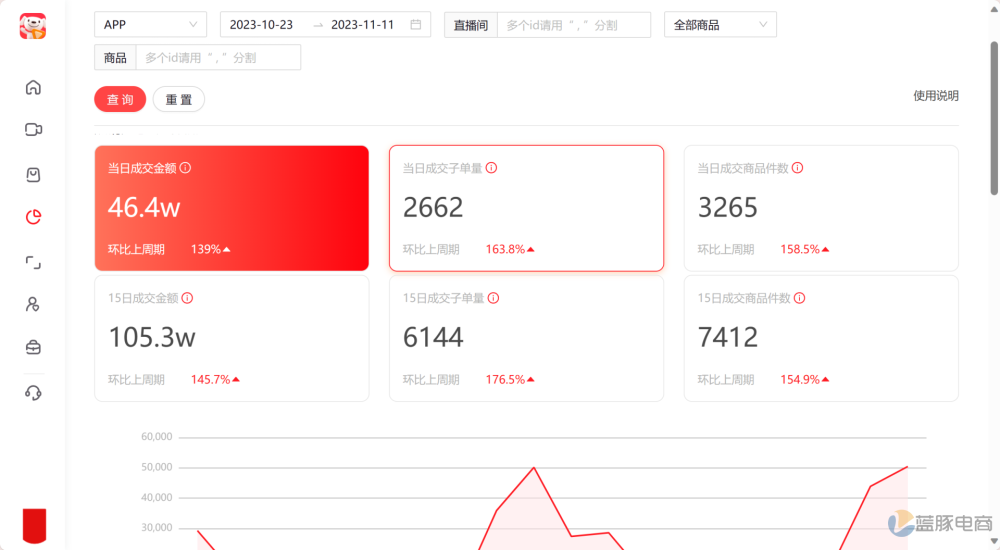Viewport: 1000px width, 550px height.
Task: Click info icon next to 15日成交商品件数
Action: coord(799,298)
